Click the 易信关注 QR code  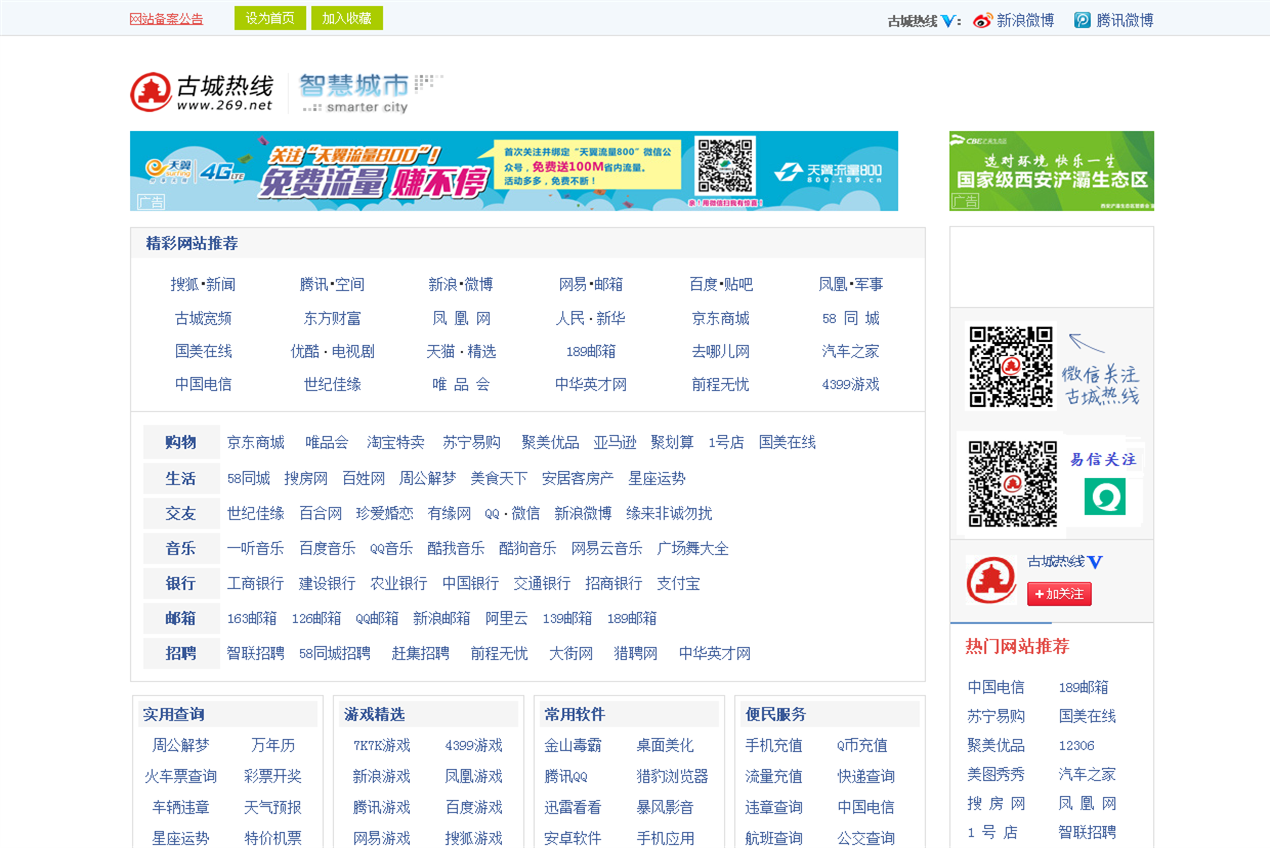point(1012,484)
